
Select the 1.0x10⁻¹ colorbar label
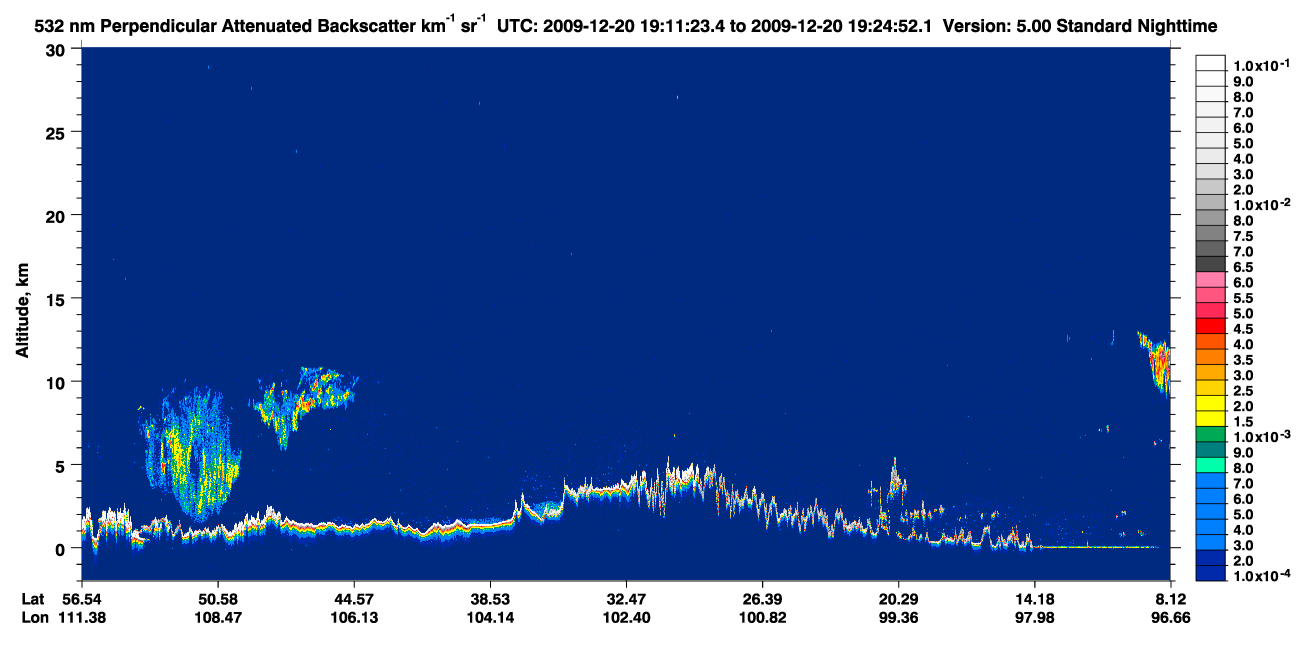click(1262, 65)
